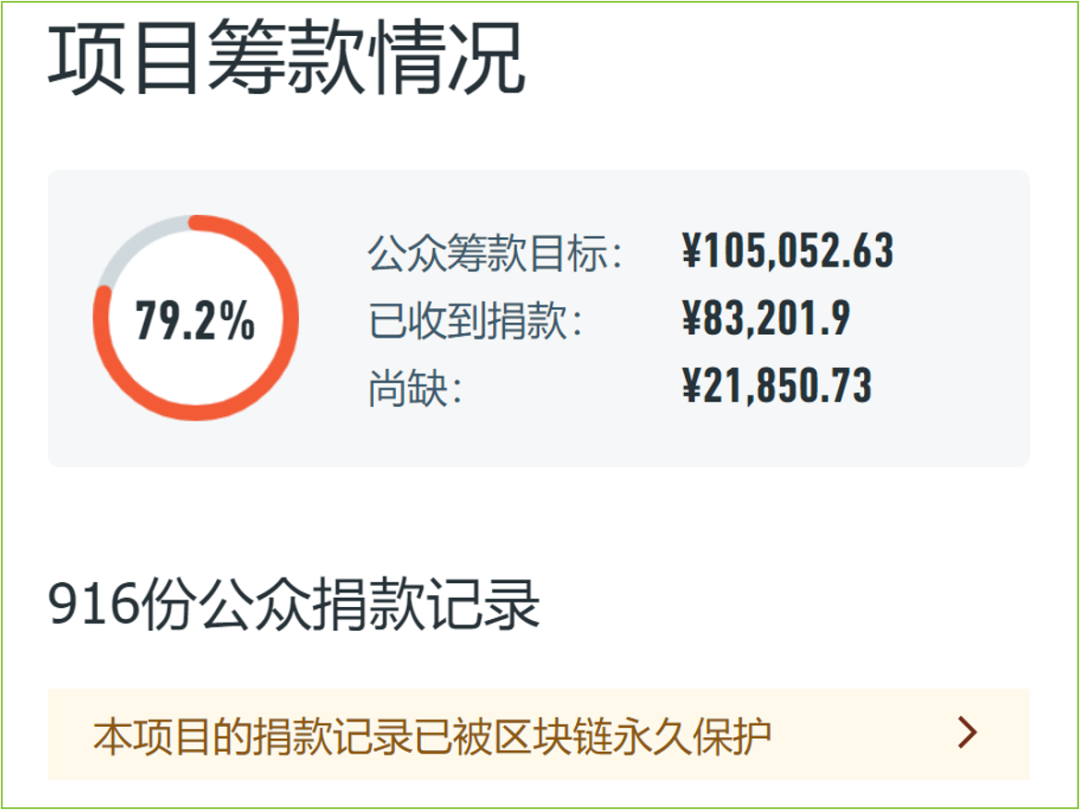Click the ¥21,850.73 shortfall amount

point(777,386)
